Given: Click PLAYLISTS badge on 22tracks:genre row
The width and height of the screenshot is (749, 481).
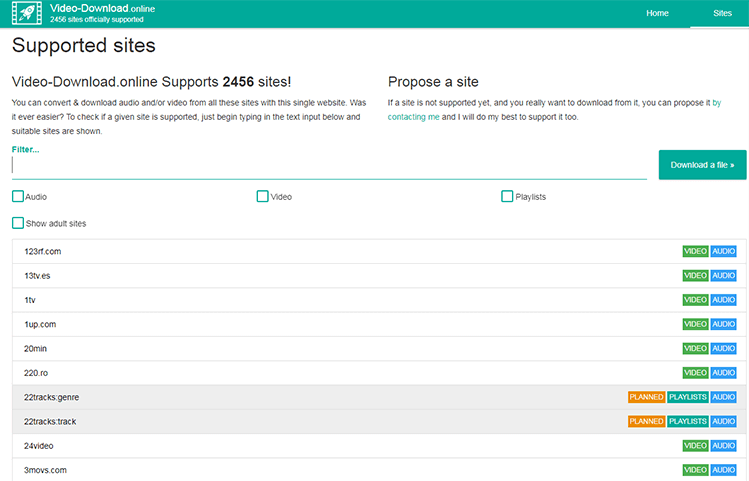Looking at the screenshot, I should pyautogui.click(x=688, y=397).
